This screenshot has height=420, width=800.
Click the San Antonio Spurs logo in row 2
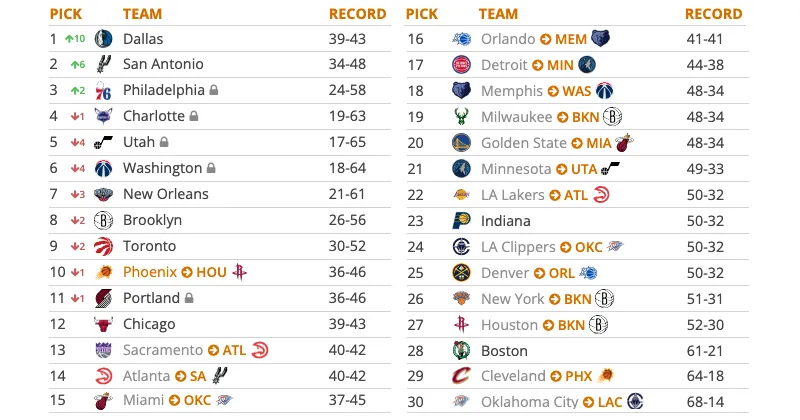[103, 65]
